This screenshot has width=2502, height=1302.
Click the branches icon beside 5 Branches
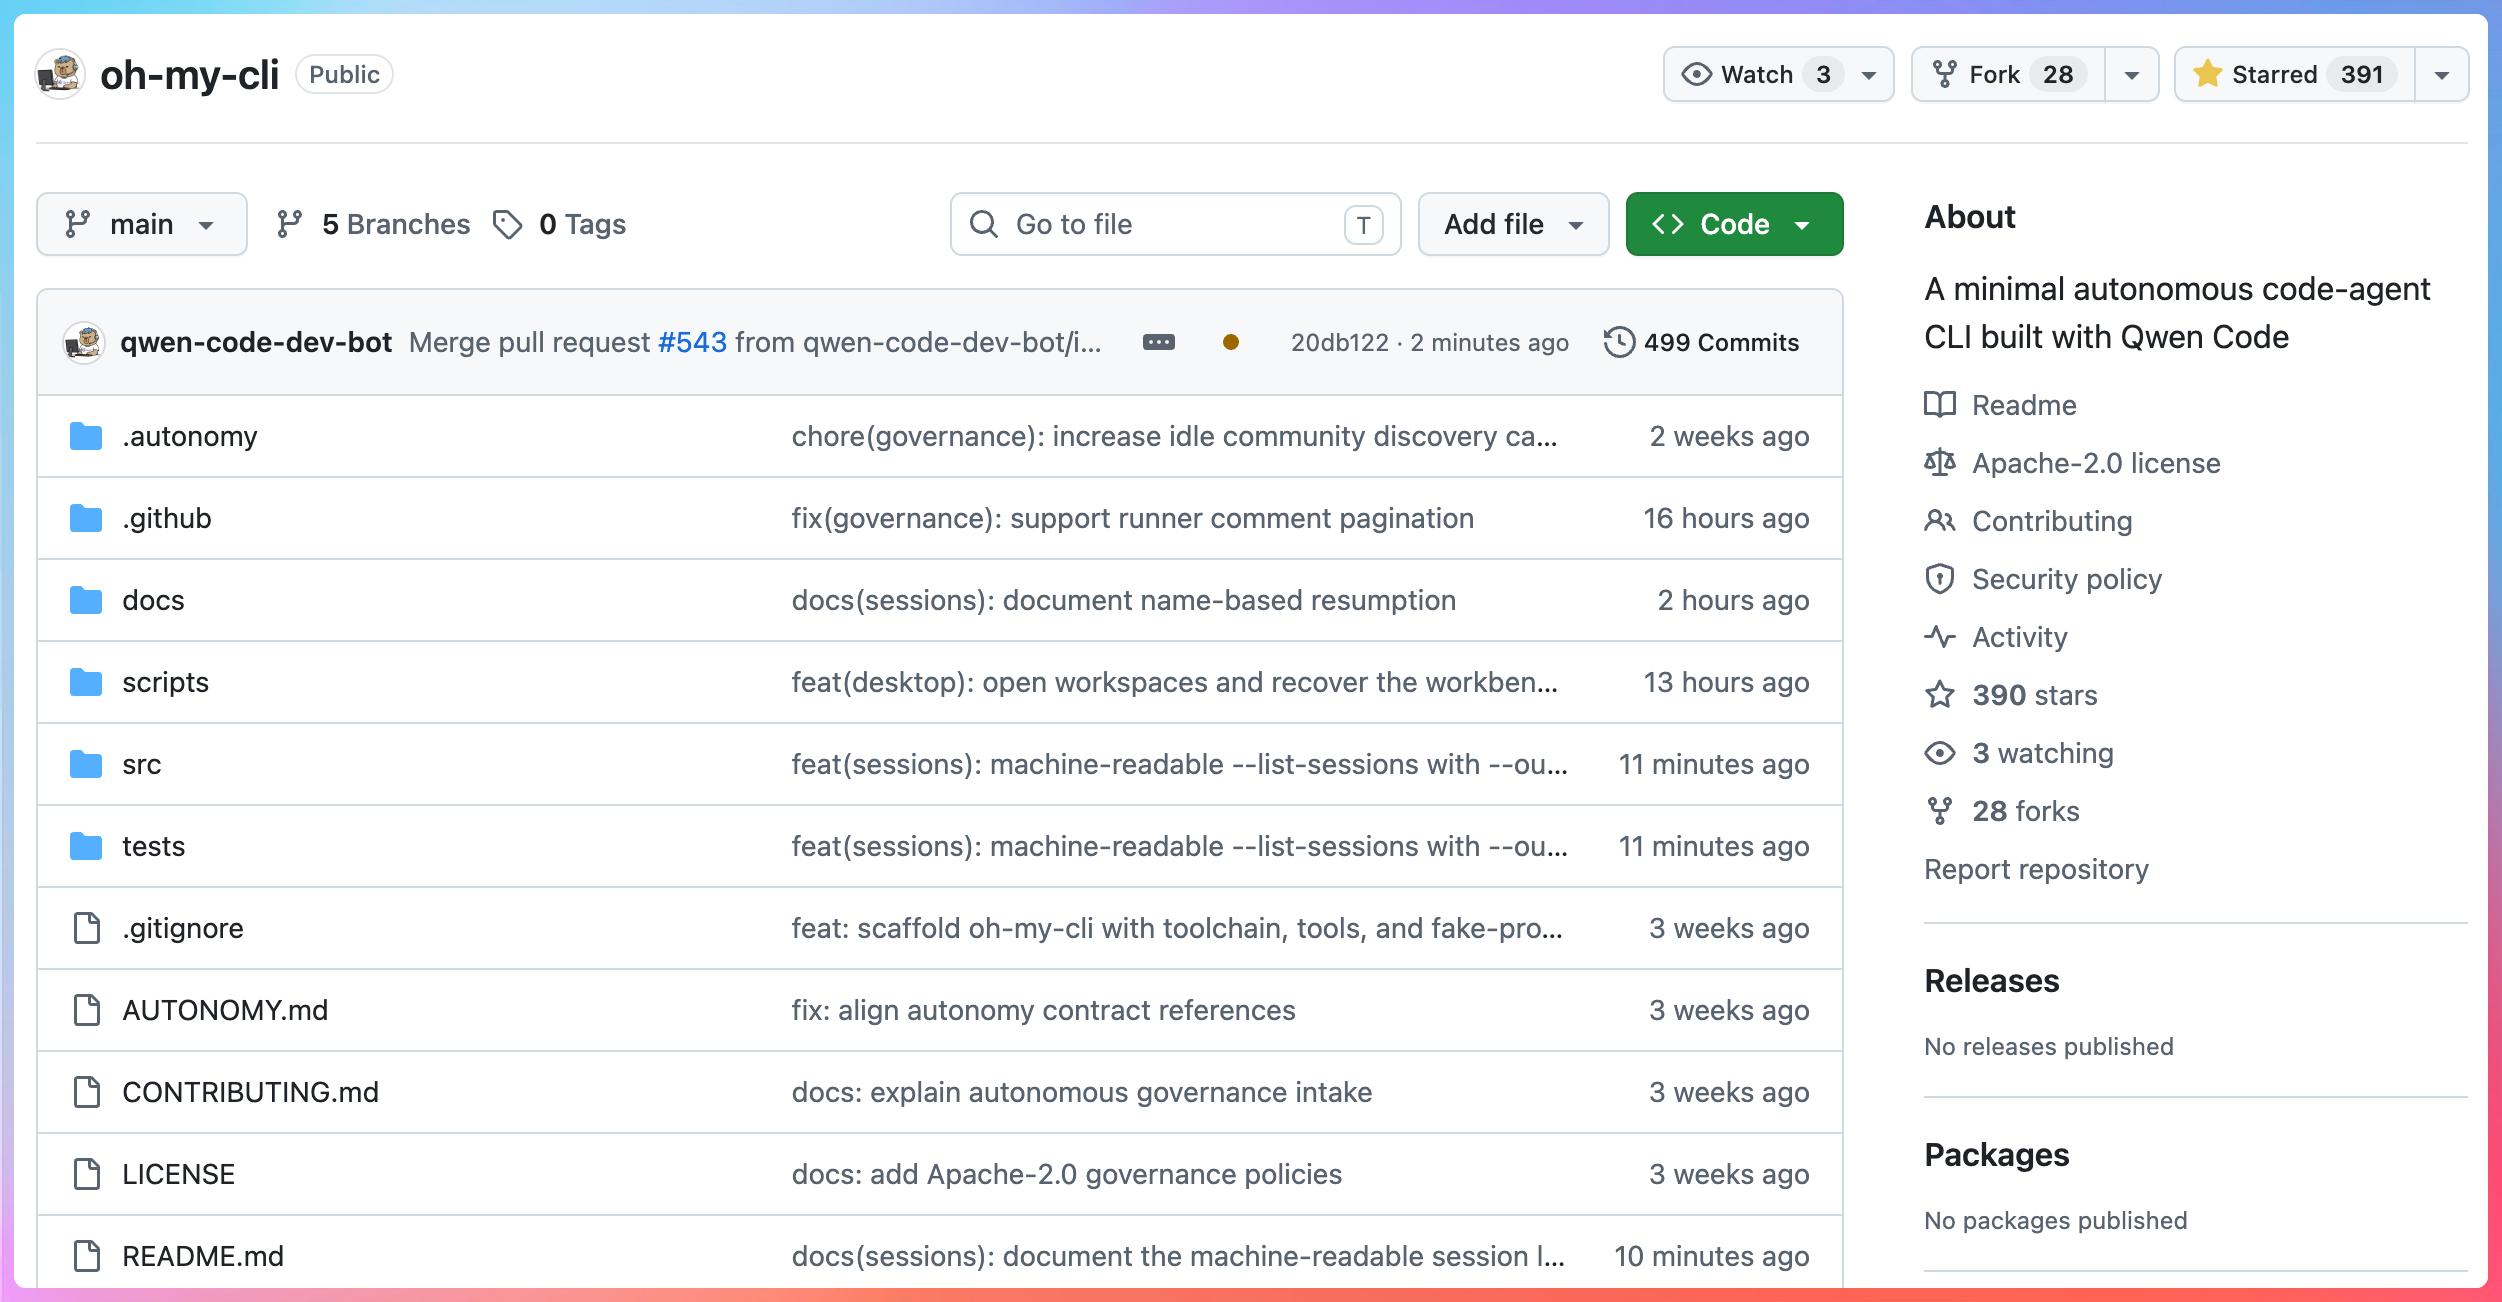pyautogui.click(x=289, y=224)
